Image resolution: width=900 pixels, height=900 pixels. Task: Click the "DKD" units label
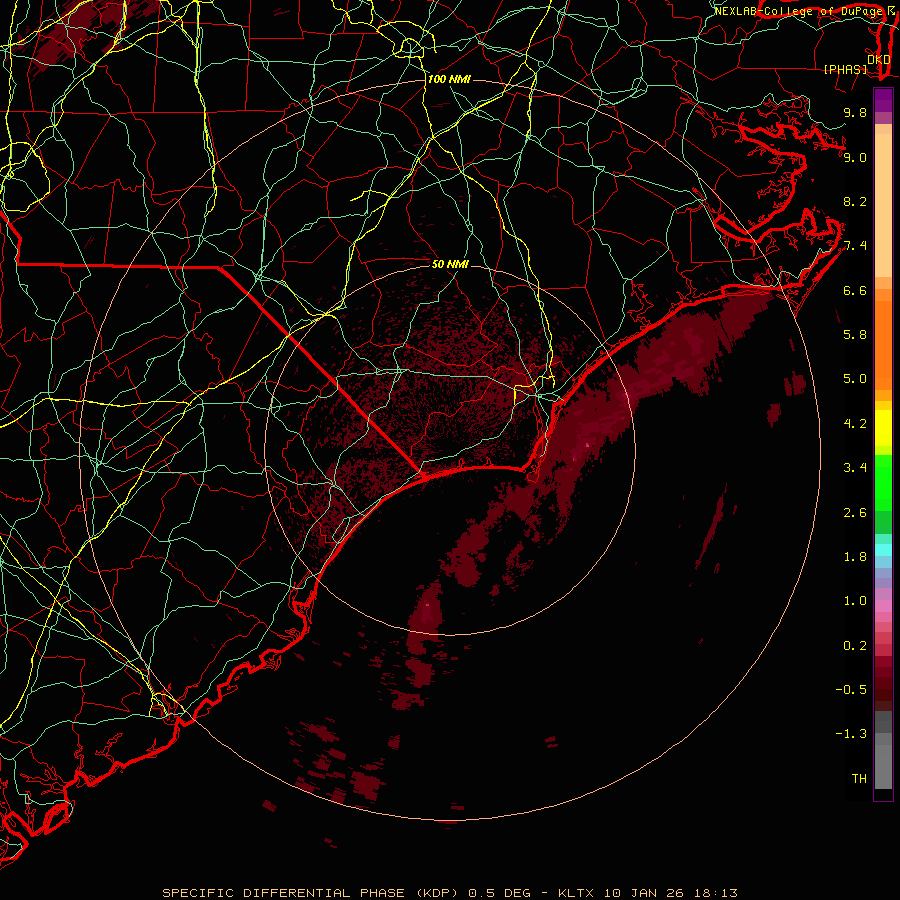pyautogui.click(x=879, y=60)
